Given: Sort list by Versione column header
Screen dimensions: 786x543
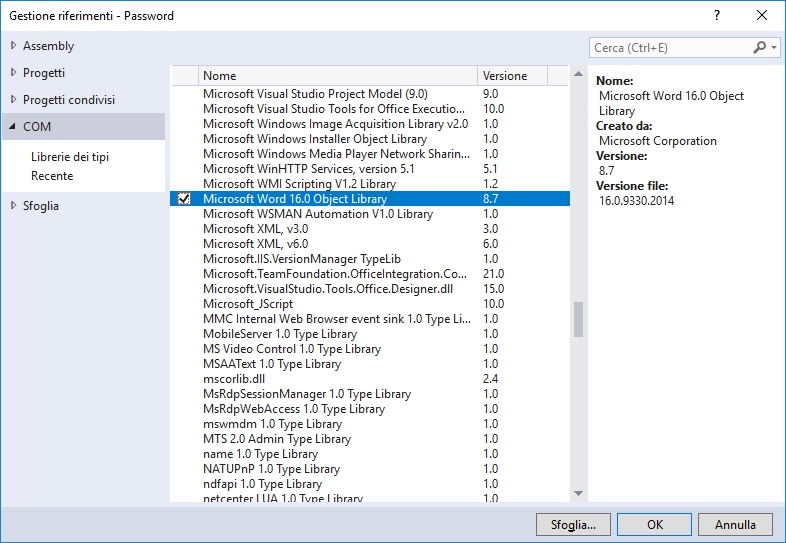Looking at the screenshot, I should [512, 76].
